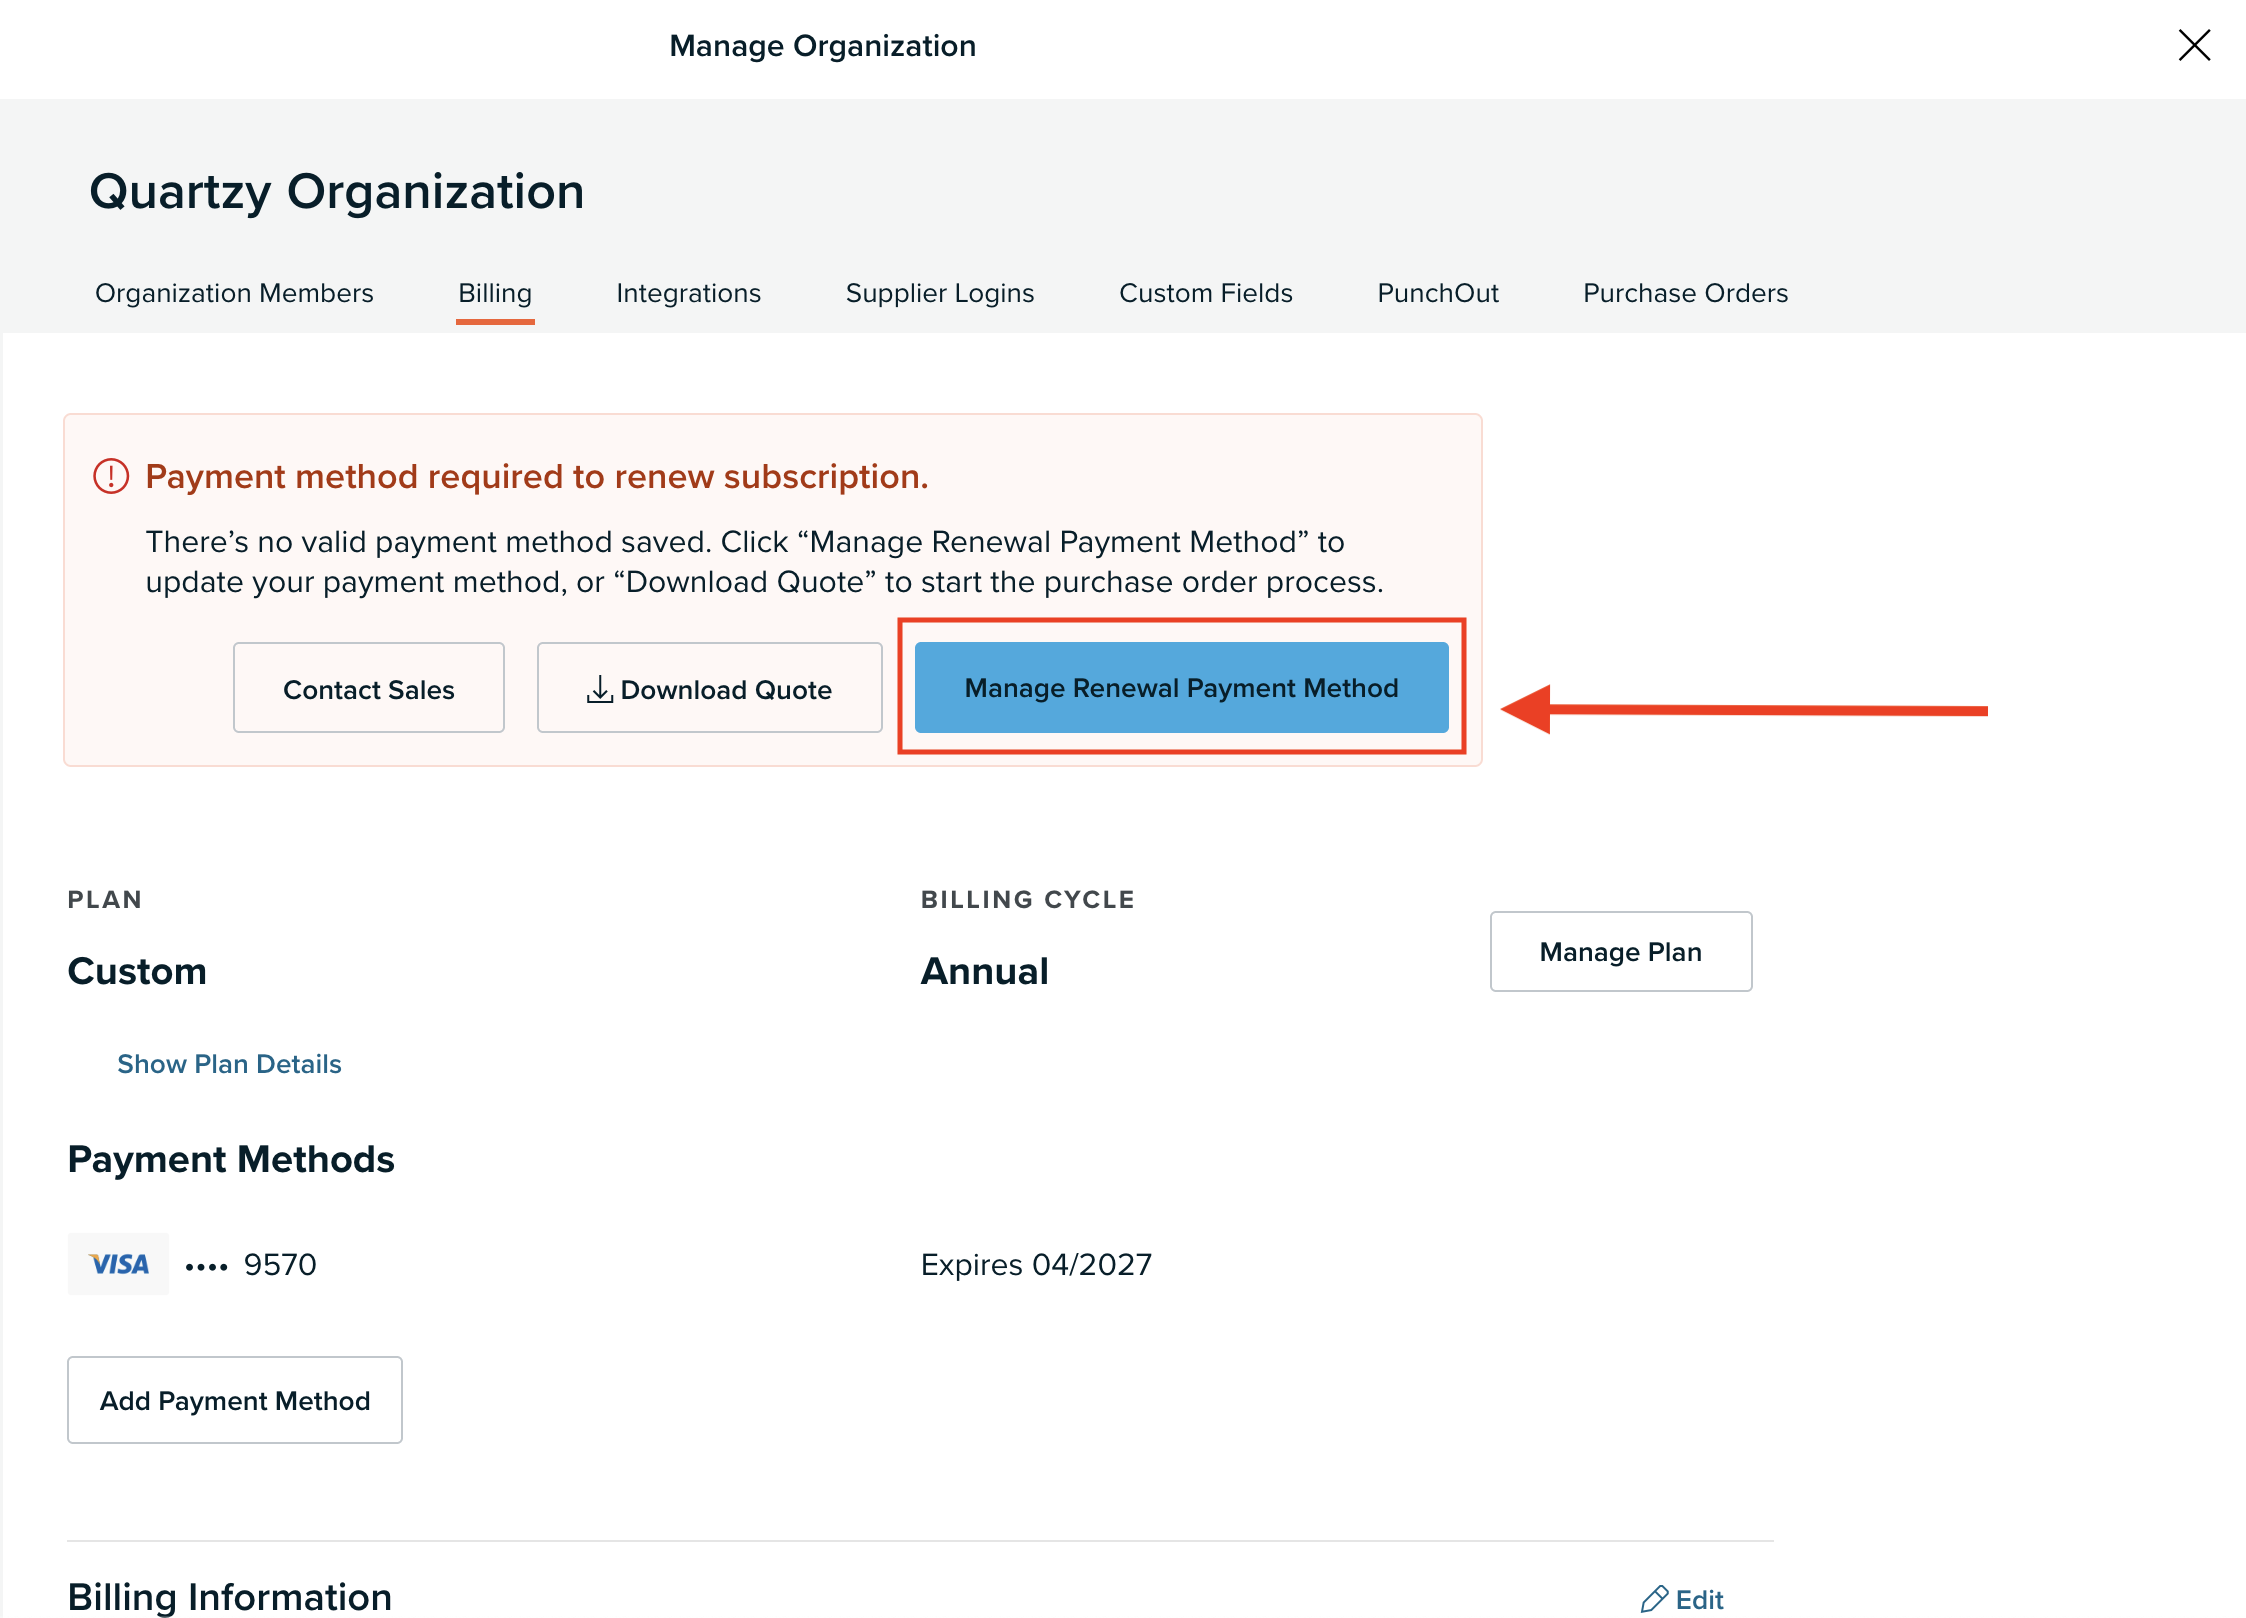
Task: Click the BILLING CYCLE label
Action: (x=1028, y=899)
